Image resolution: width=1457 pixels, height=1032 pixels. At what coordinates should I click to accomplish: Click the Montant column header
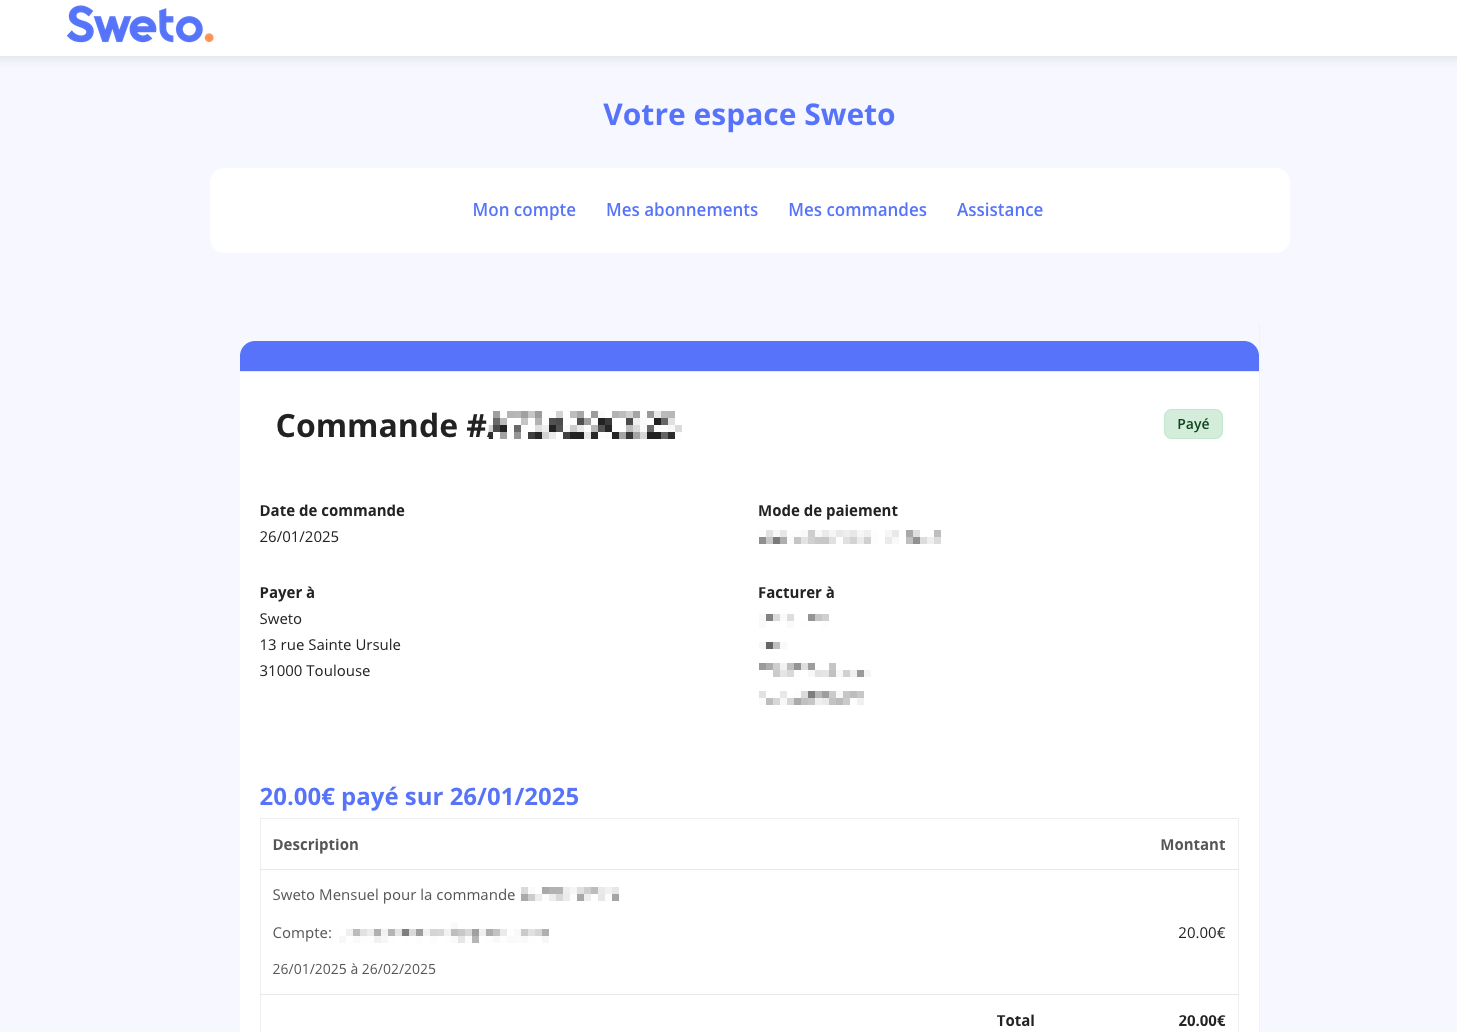pyautogui.click(x=1192, y=845)
